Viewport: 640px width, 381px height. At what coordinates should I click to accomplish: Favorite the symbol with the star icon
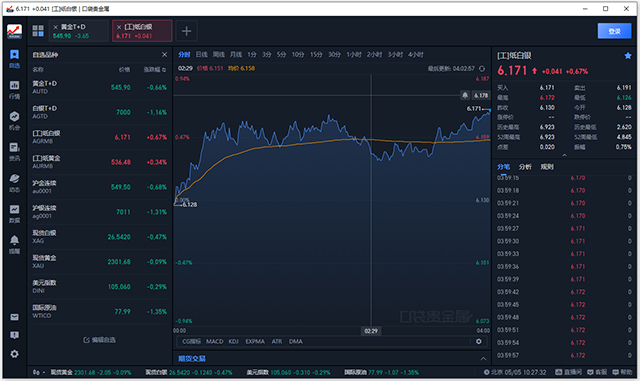tap(628, 56)
